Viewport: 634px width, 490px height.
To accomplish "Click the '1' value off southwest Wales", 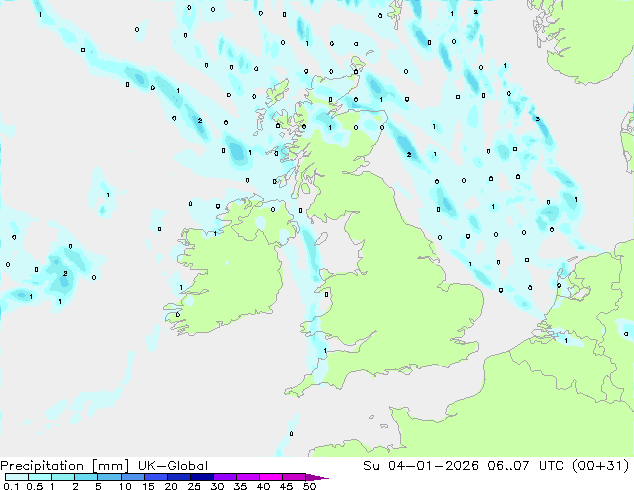I will [325, 351].
